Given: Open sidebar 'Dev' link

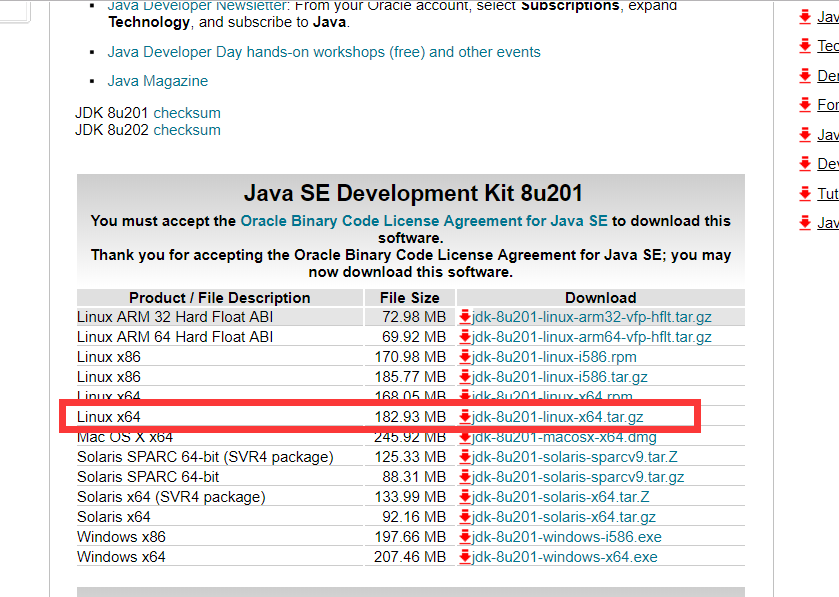Looking at the screenshot, I should tap(828, 163).
